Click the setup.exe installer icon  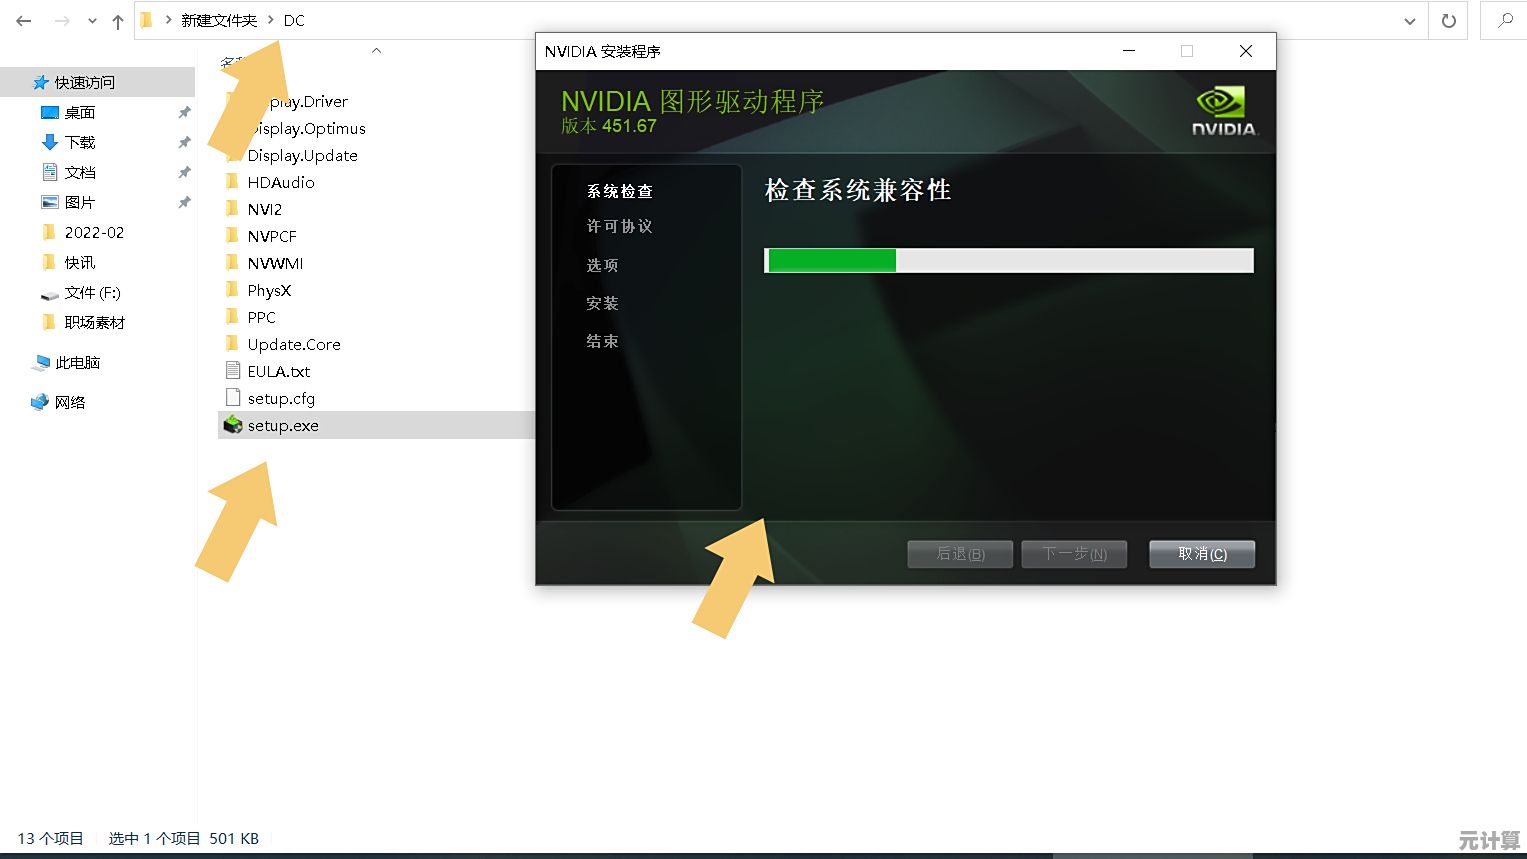[233, 425]
